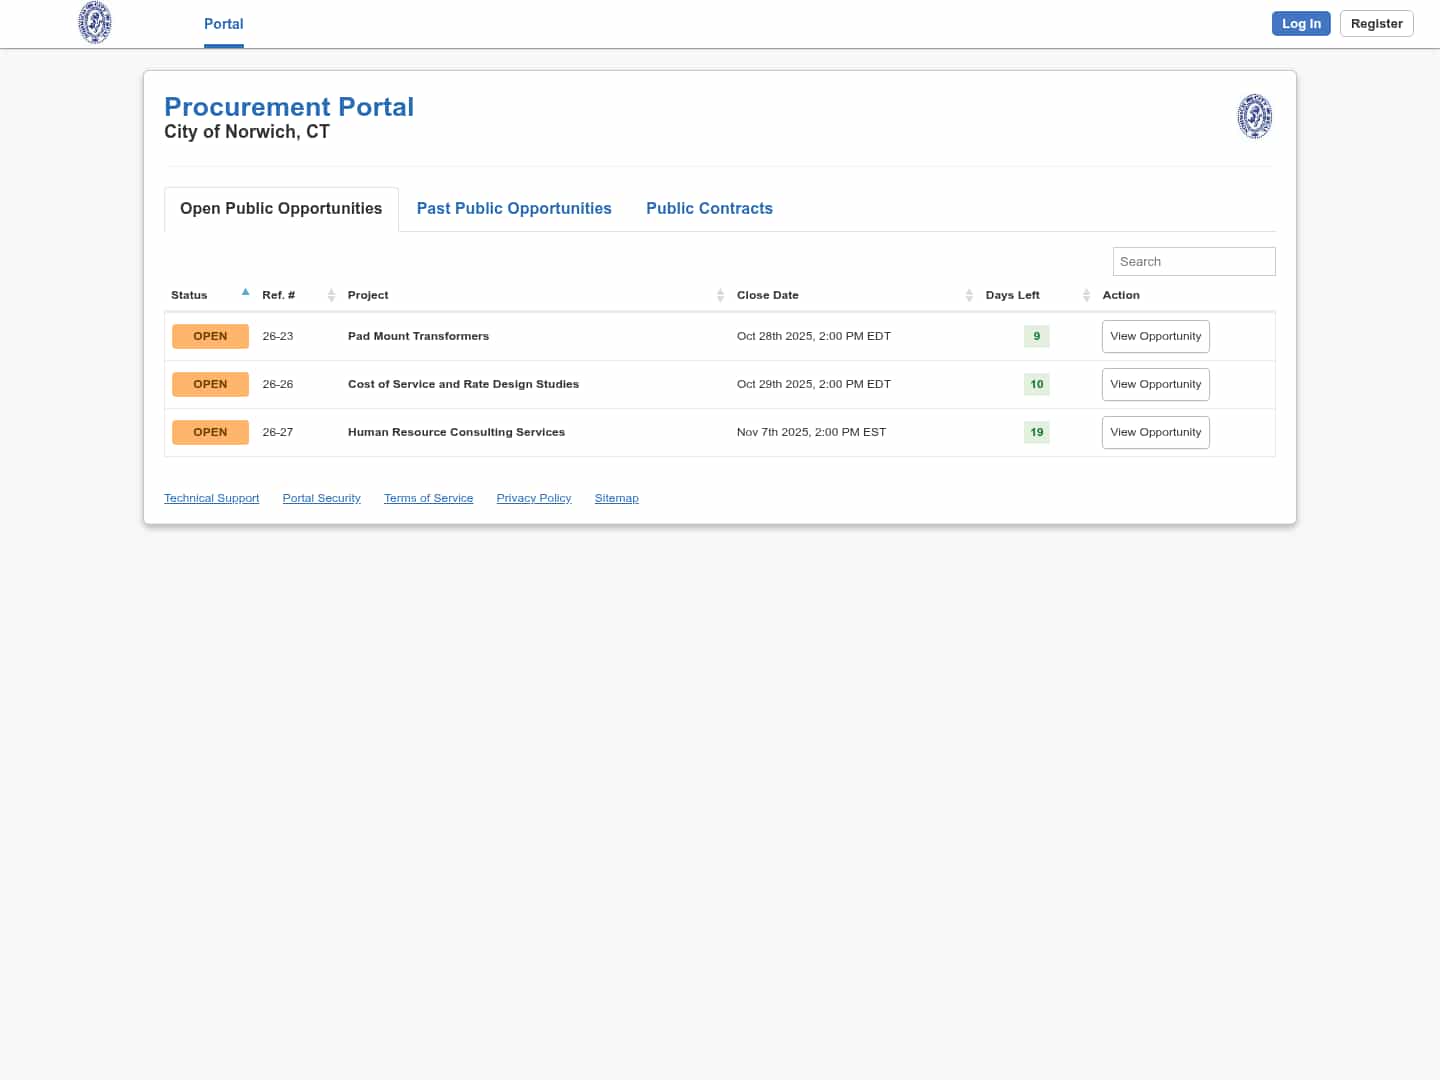Click the Log In button
Image resolution: width=1440 pixels, height=1080 pixels.
pyautogui.click(x=1300, y=24)
